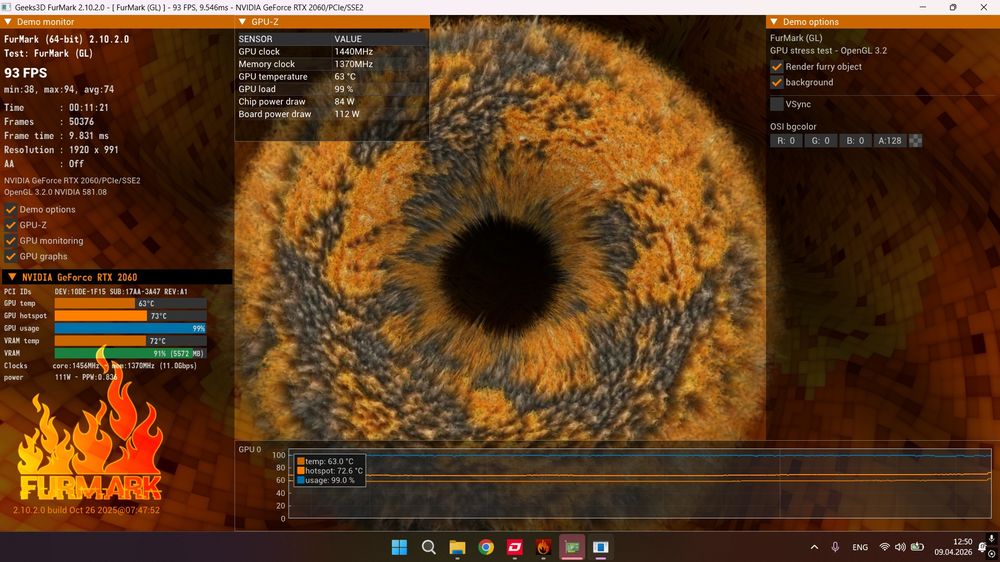Toggle the GPU monitoring checkbox

click(x=10, y=240)
